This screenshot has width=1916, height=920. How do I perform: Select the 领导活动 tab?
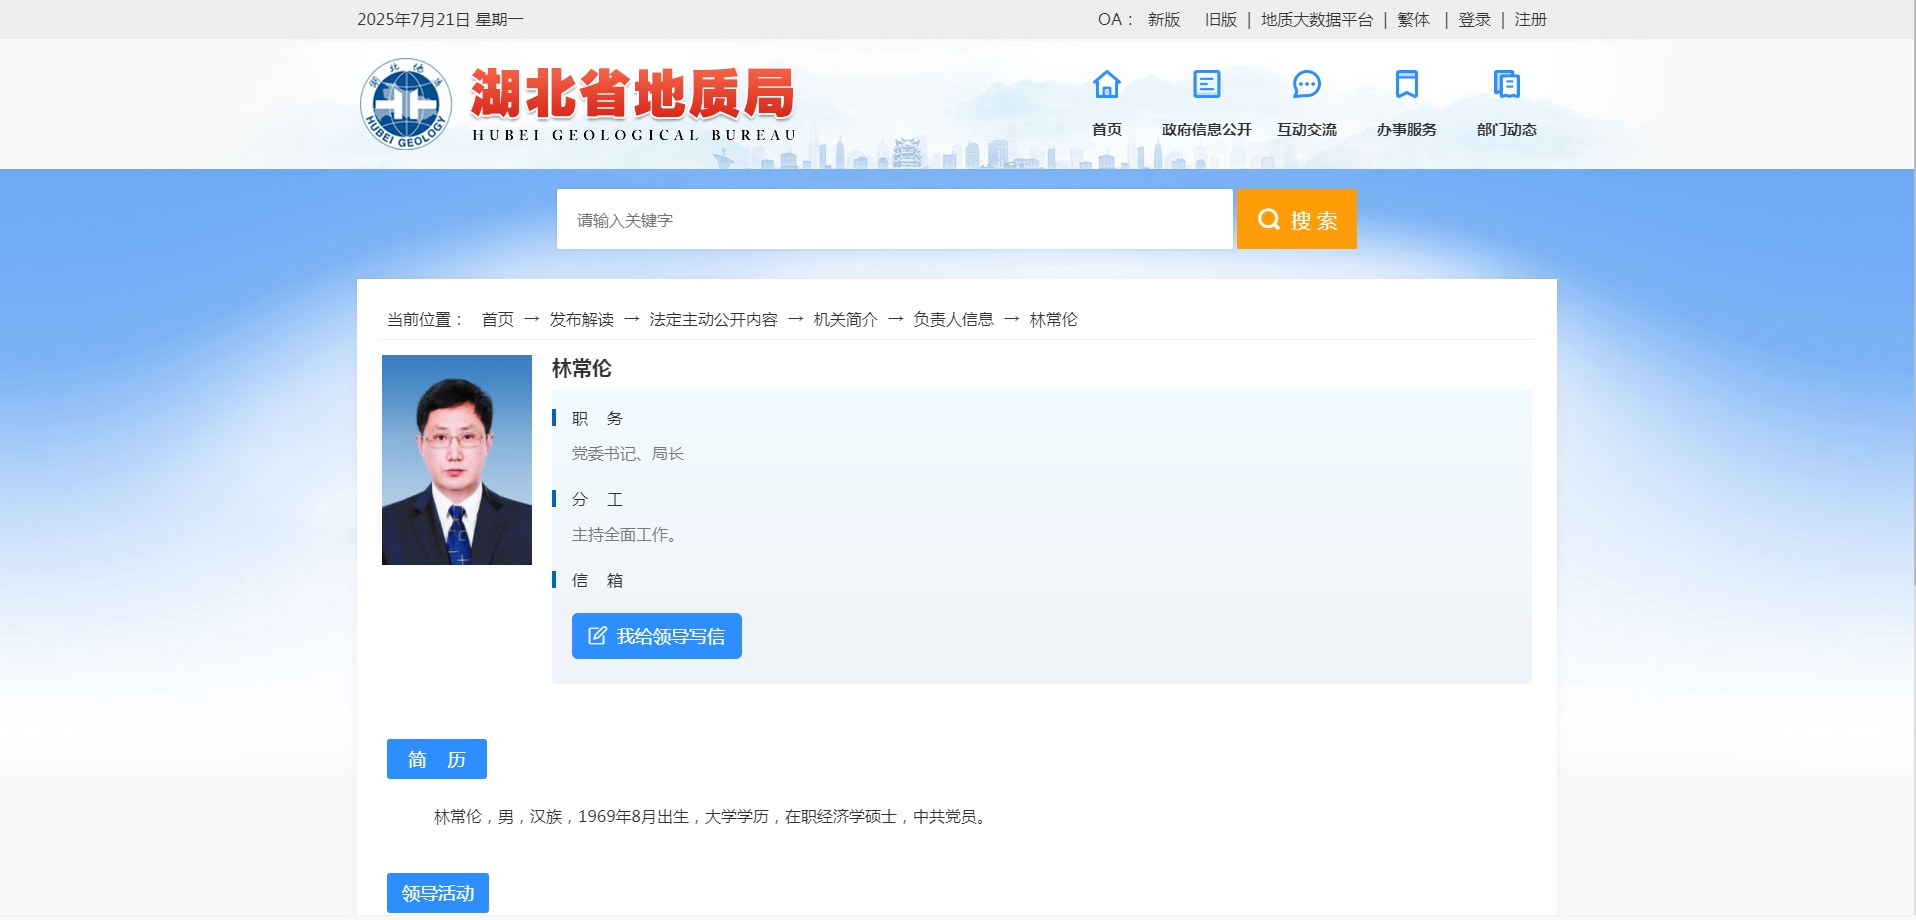click(438, 893)
